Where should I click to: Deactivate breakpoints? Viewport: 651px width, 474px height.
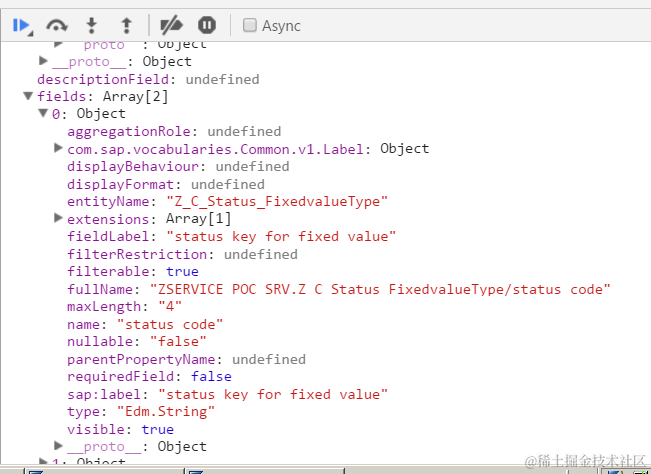coord(171,26)
